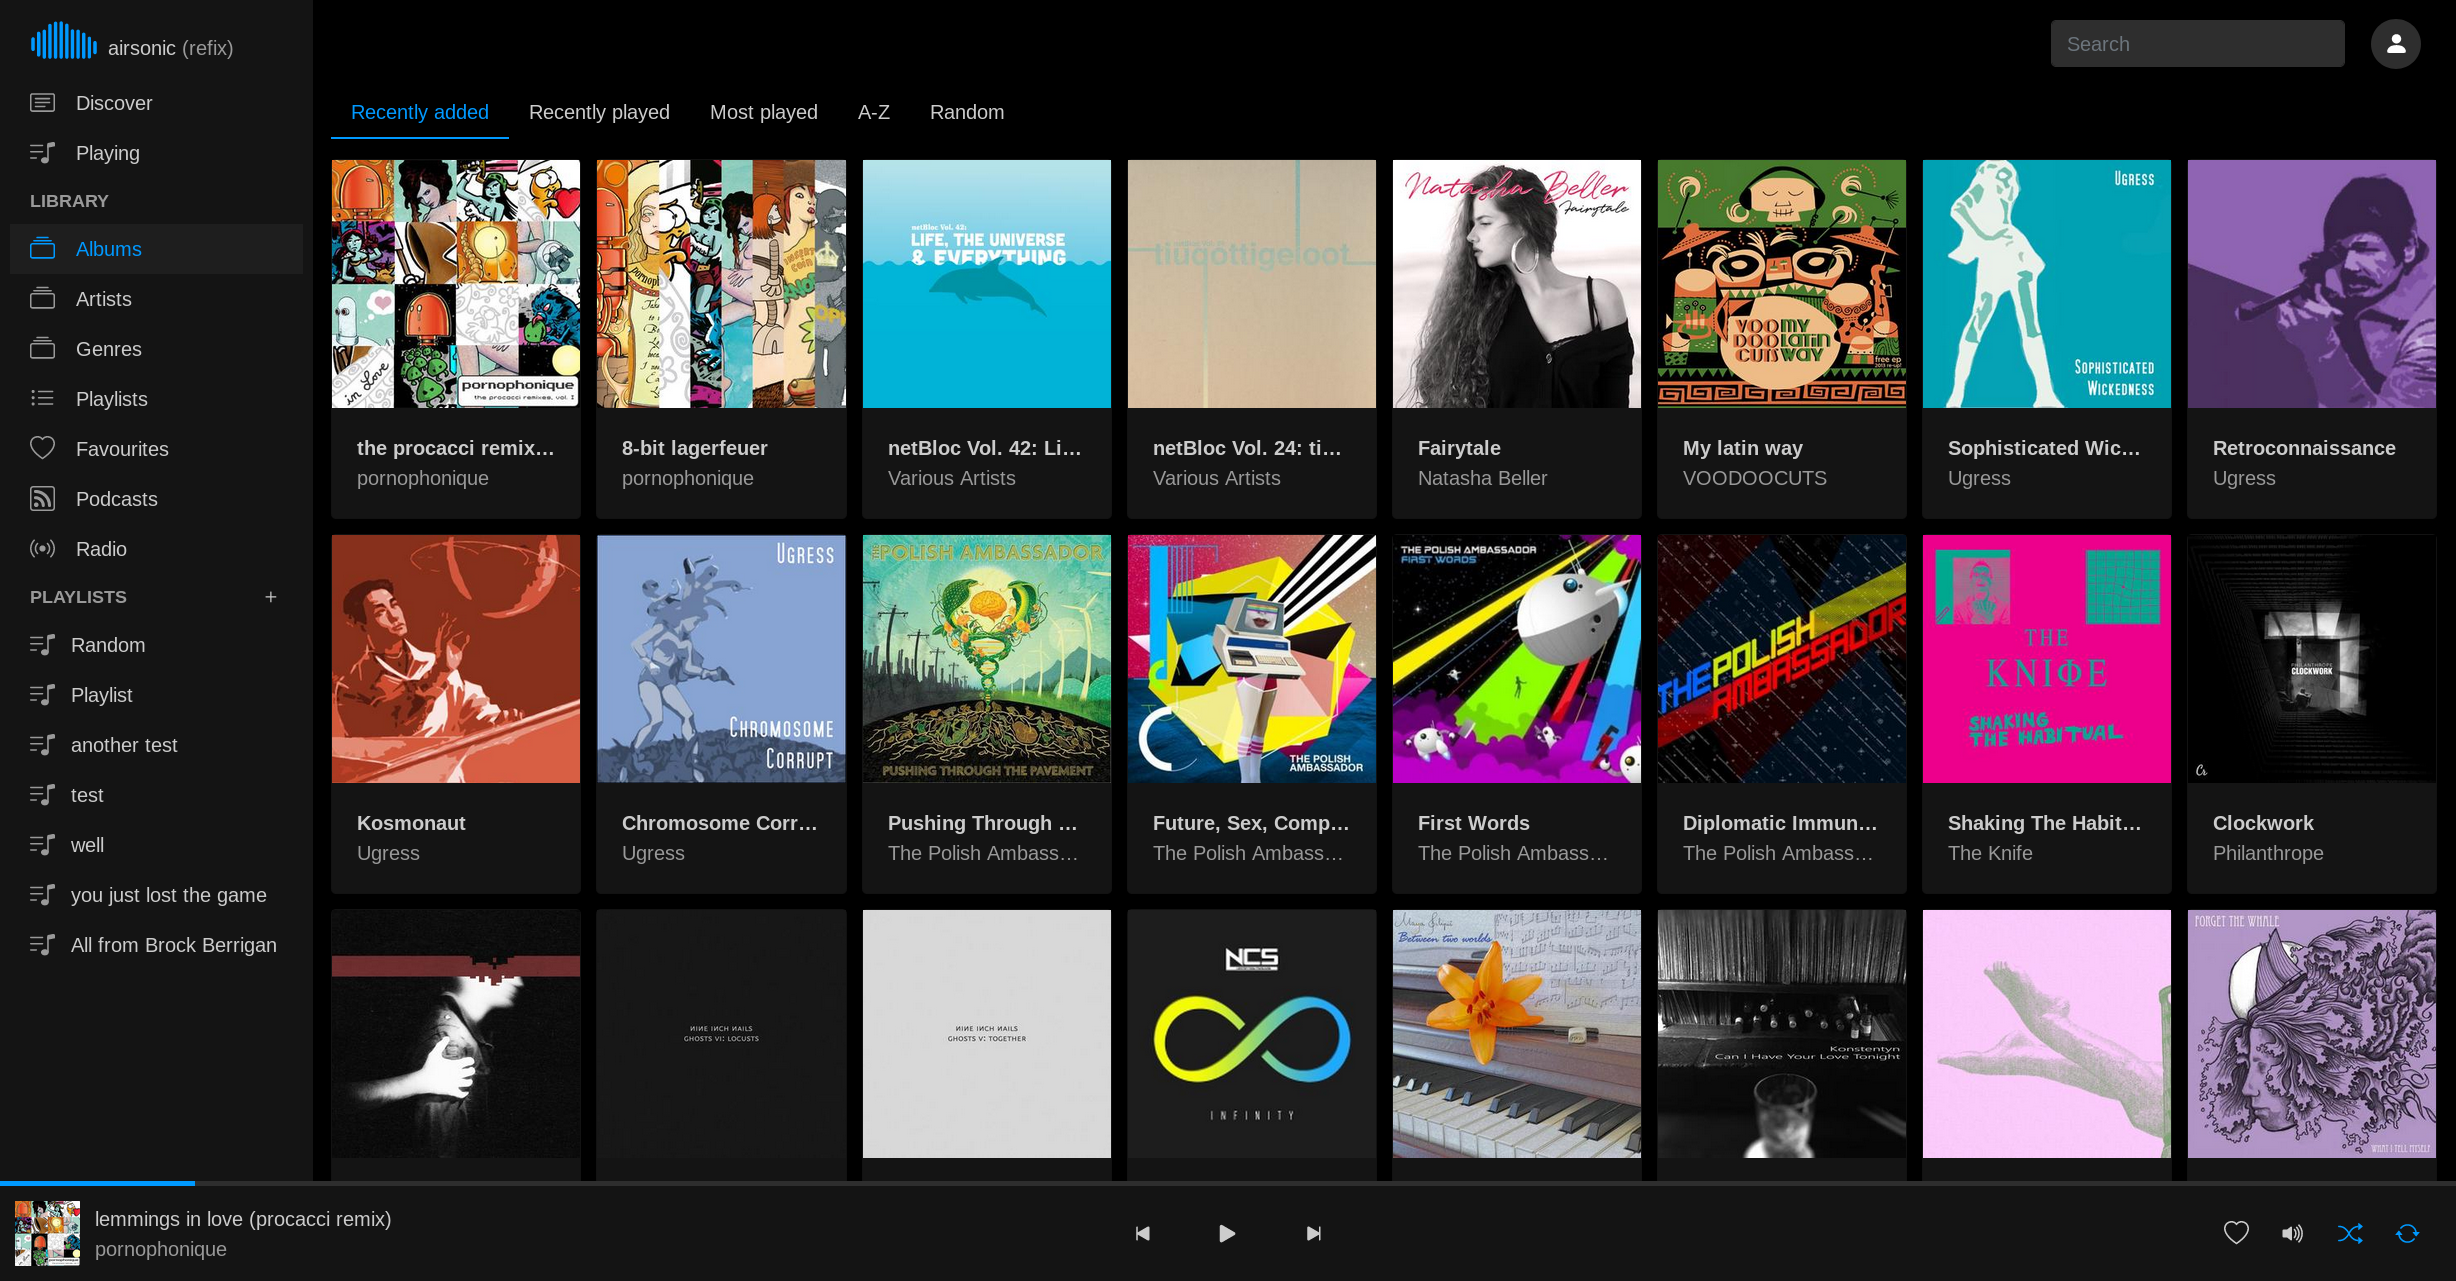
Task: Open the Discover page
Action: 114,103
